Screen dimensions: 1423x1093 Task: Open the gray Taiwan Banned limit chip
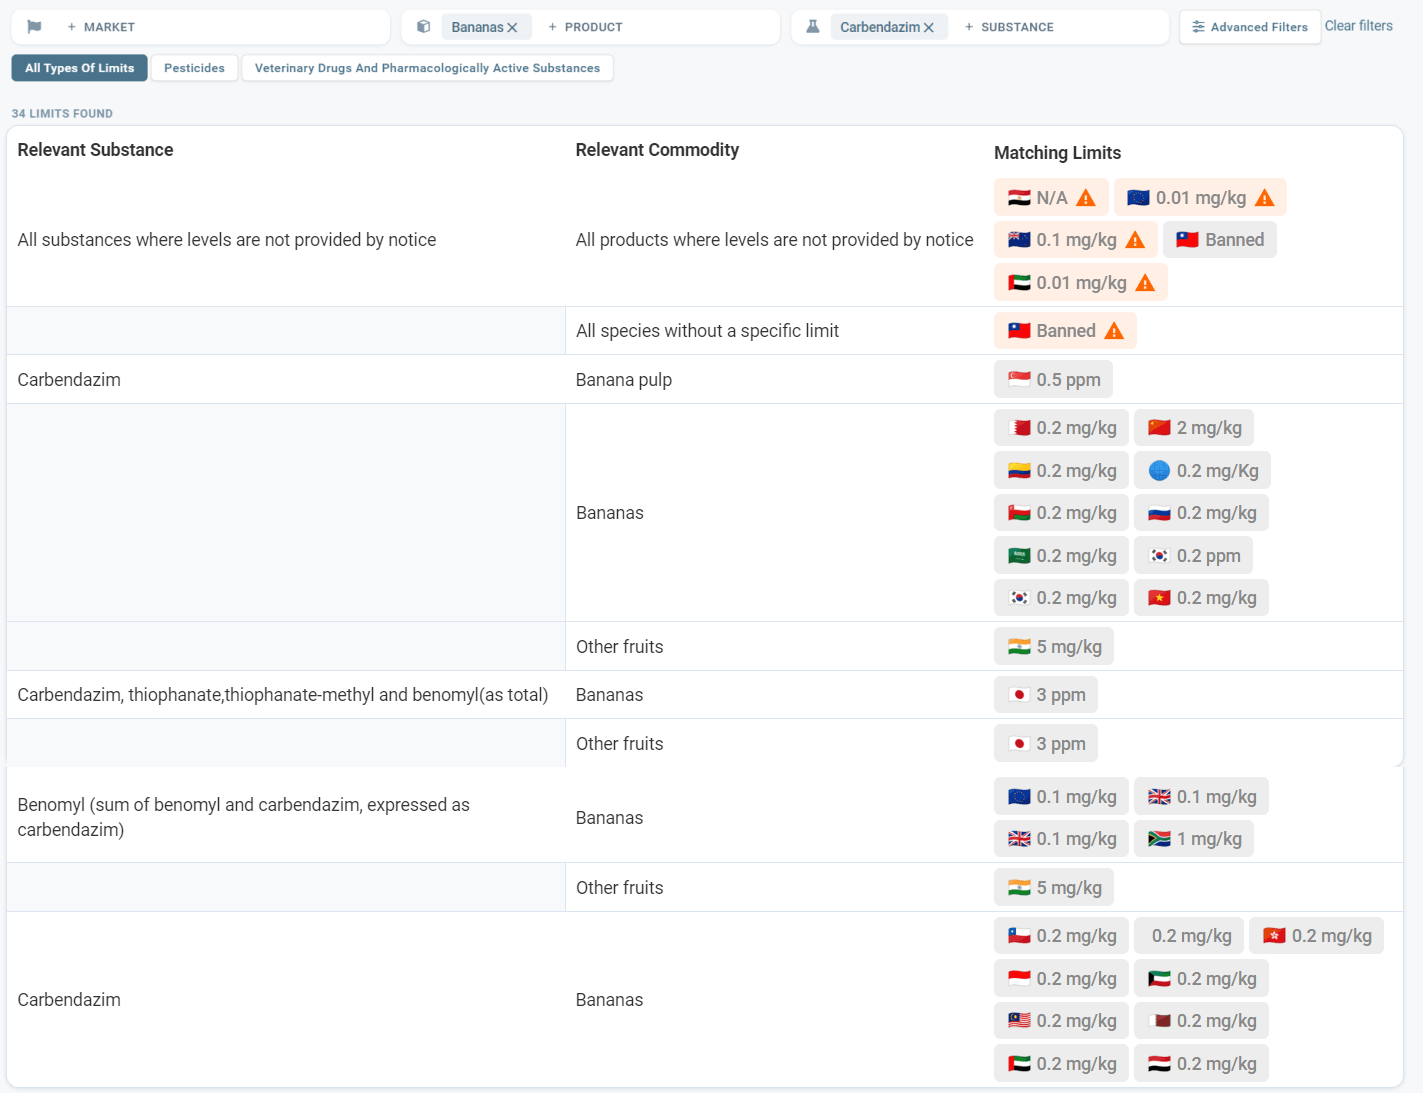[1220, 240]
